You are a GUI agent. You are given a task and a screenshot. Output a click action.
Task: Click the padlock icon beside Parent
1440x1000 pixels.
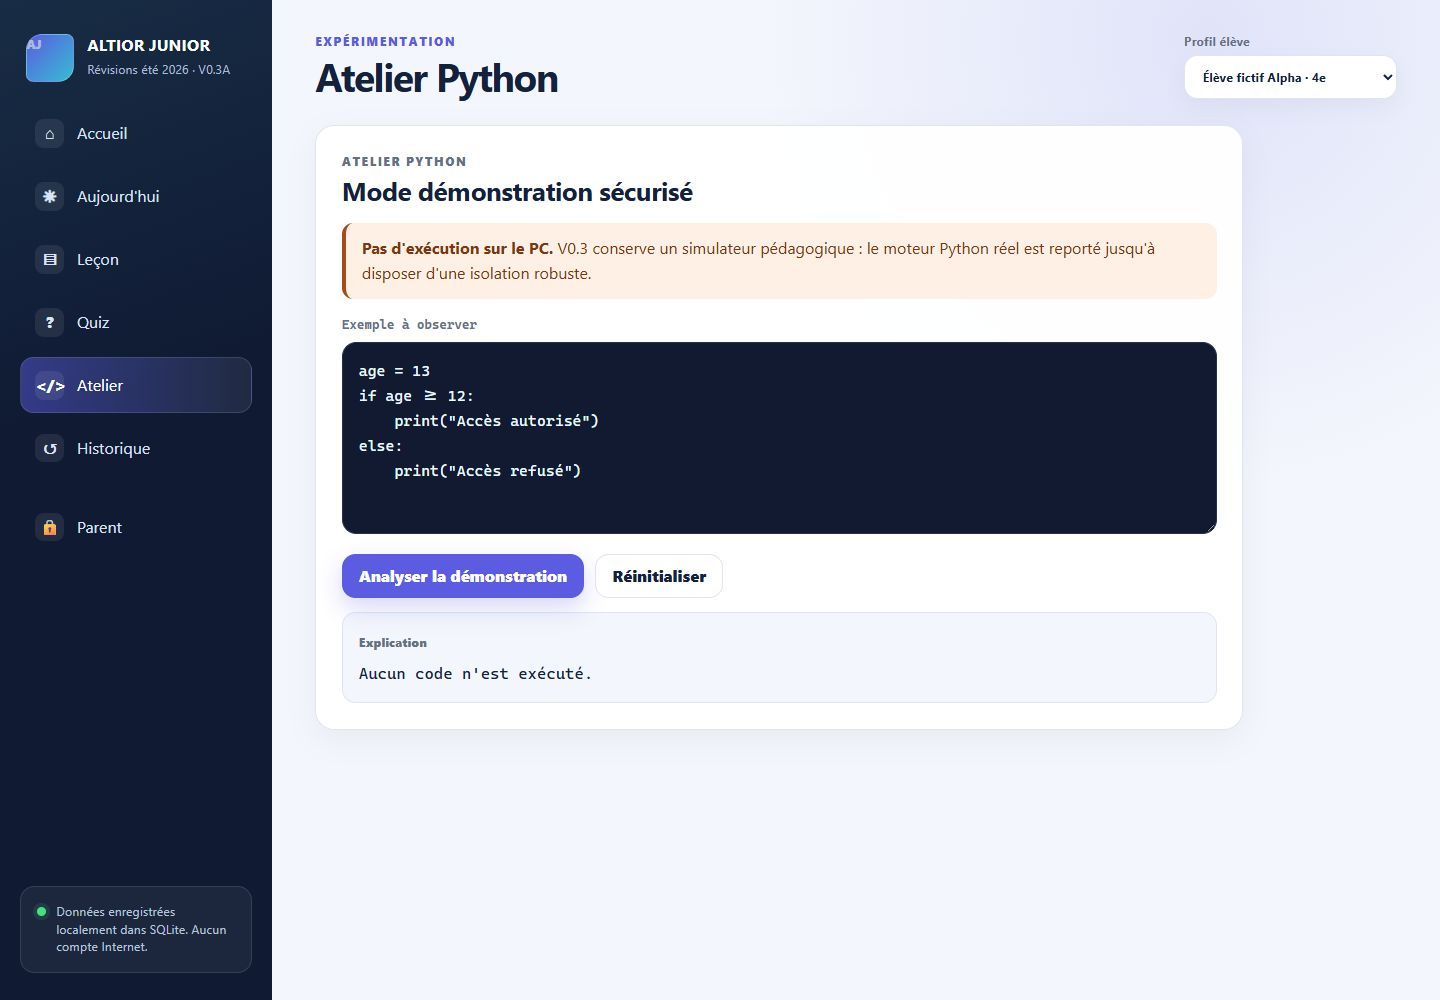click(50, 528)
